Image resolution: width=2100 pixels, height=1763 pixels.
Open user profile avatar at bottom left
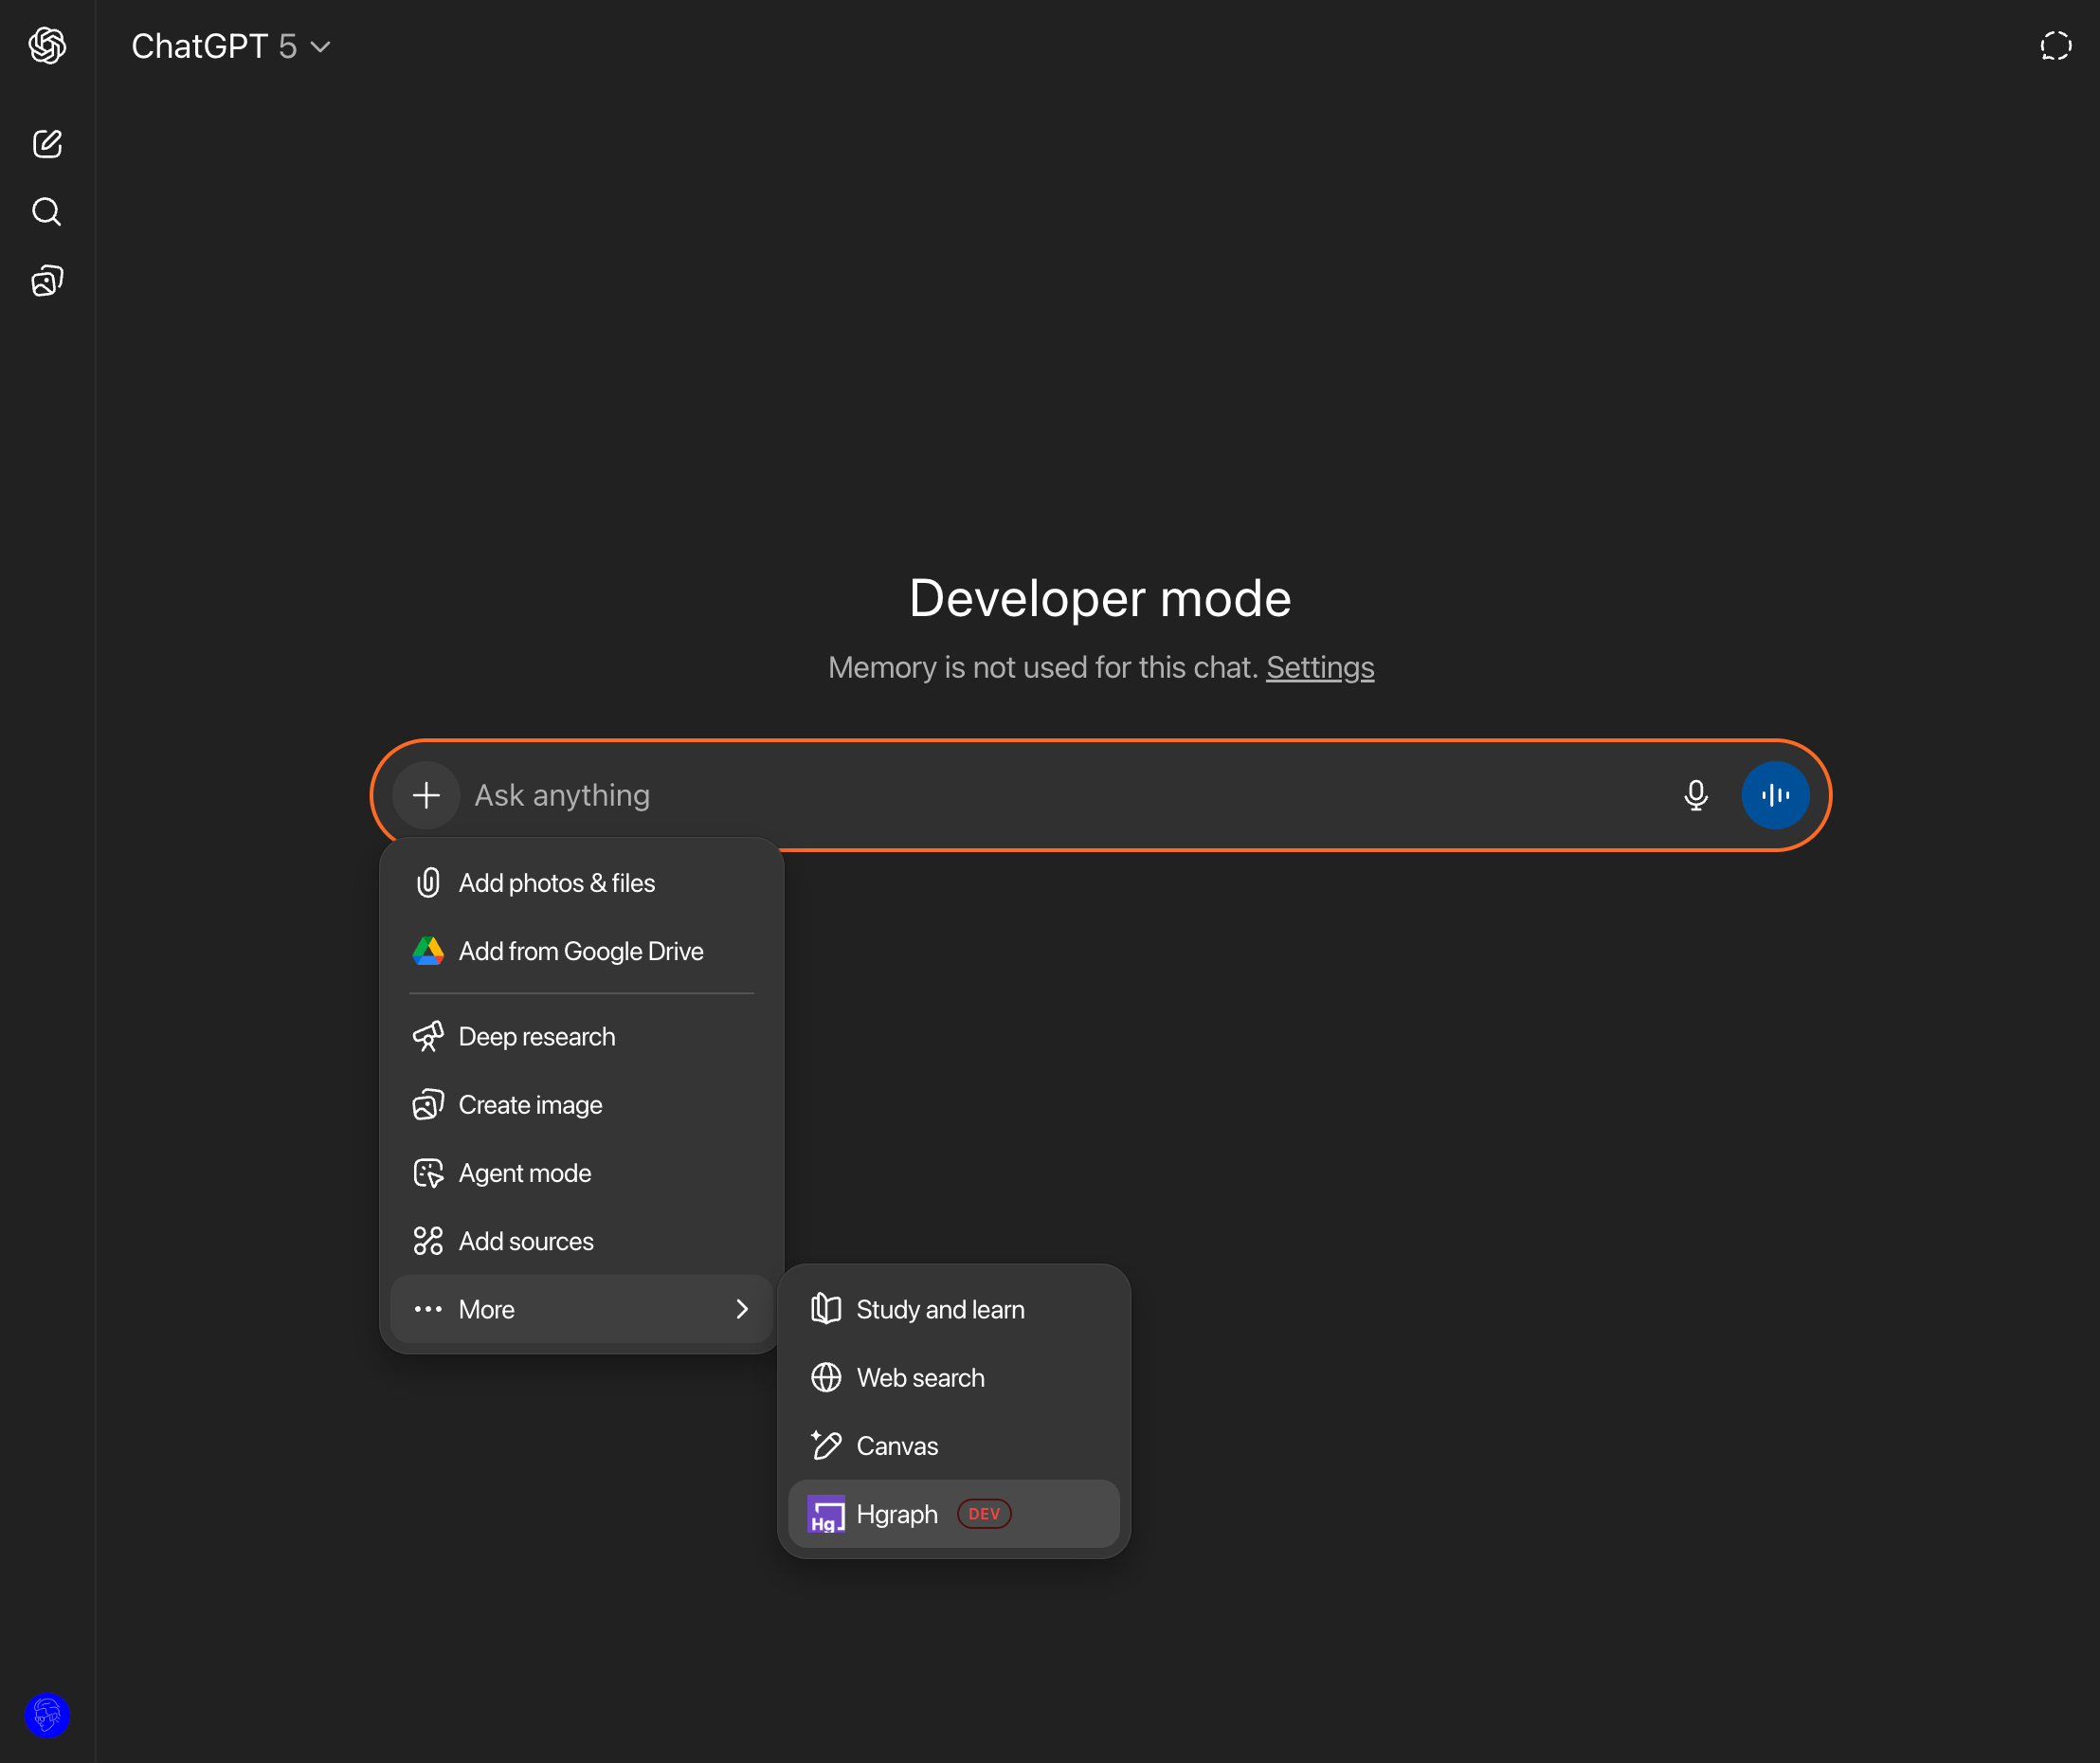(x=47, y=1715)
